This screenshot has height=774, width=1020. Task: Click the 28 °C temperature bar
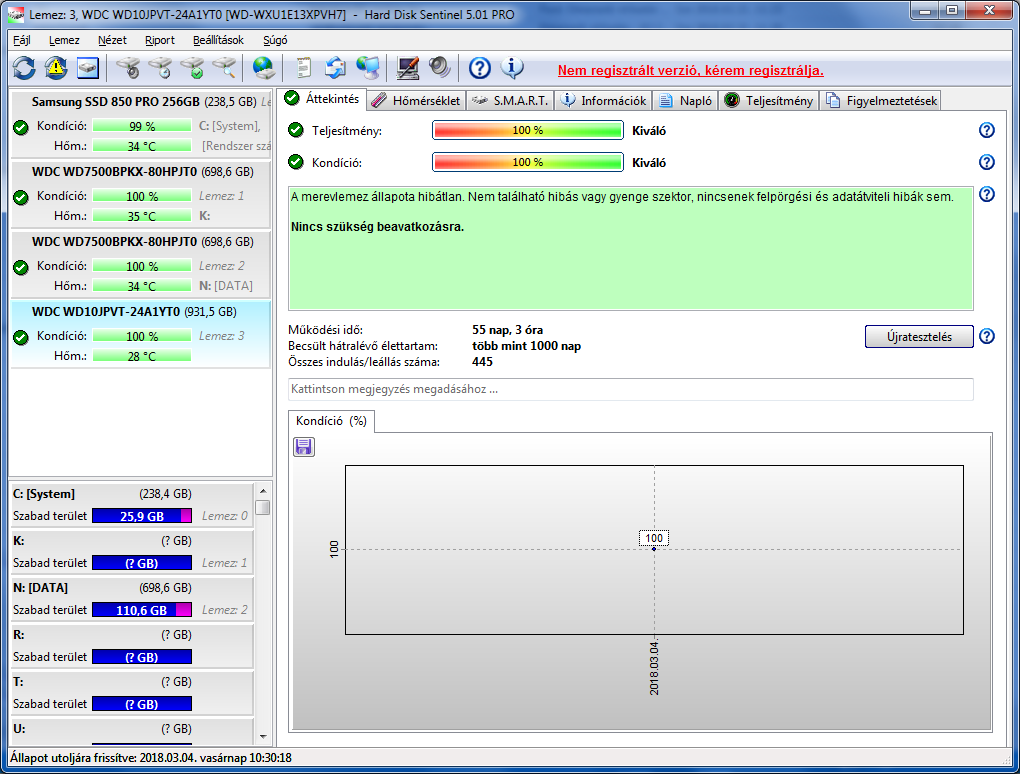click(142, 356)
